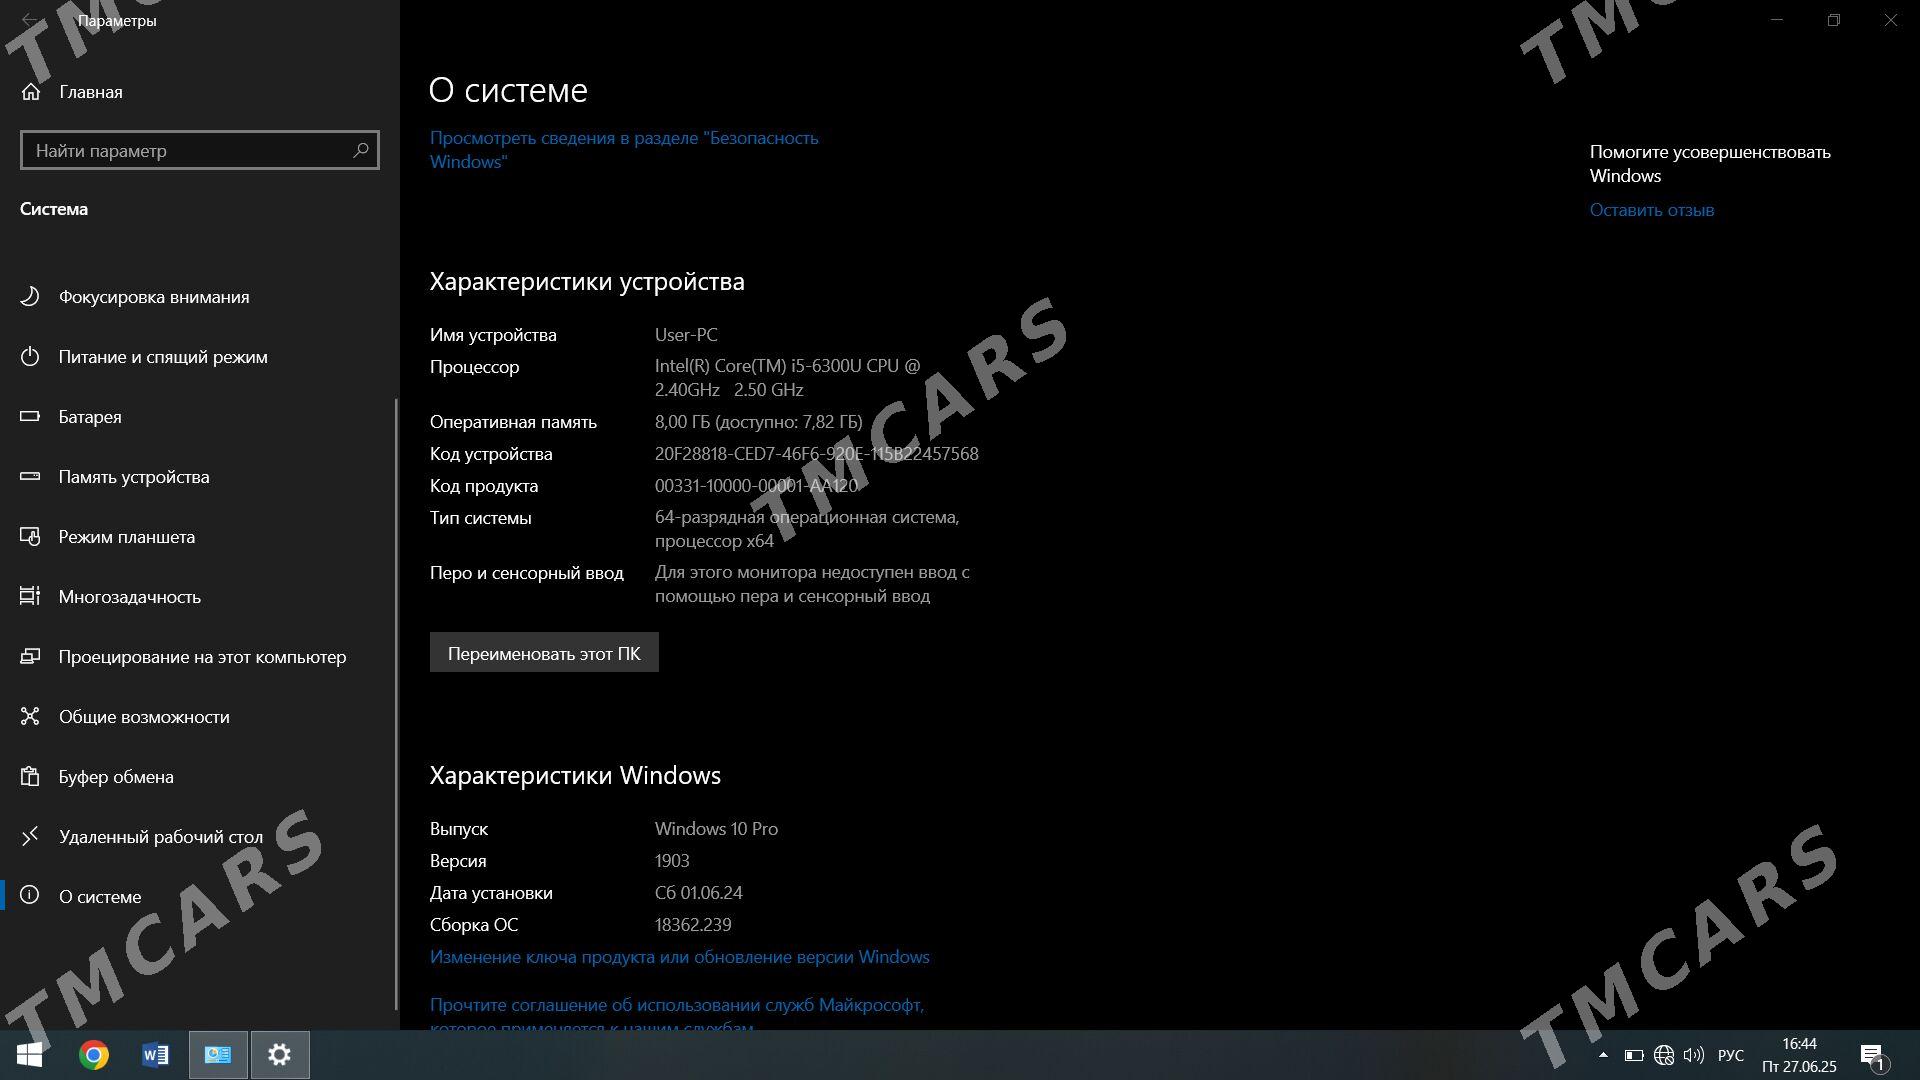
Task: Click the info icon for О системе
Action: [30, 896]
